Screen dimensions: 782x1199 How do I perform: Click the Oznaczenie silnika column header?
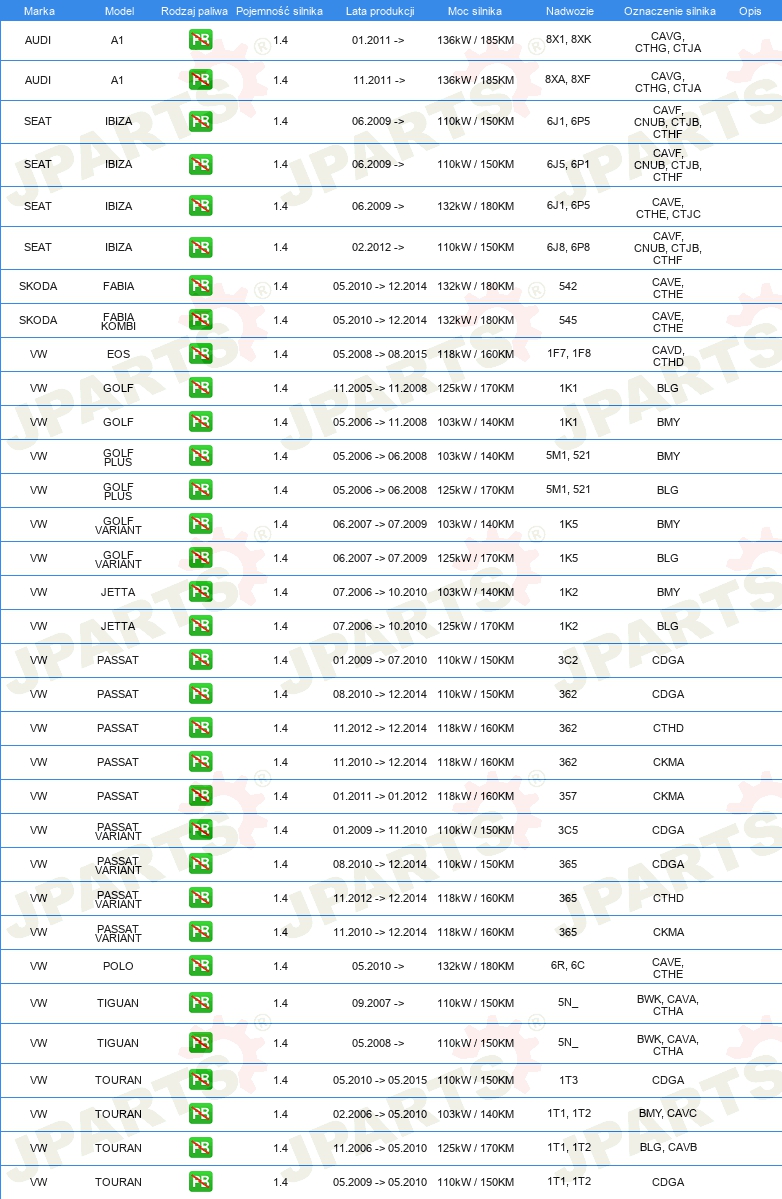pos(670,11)
